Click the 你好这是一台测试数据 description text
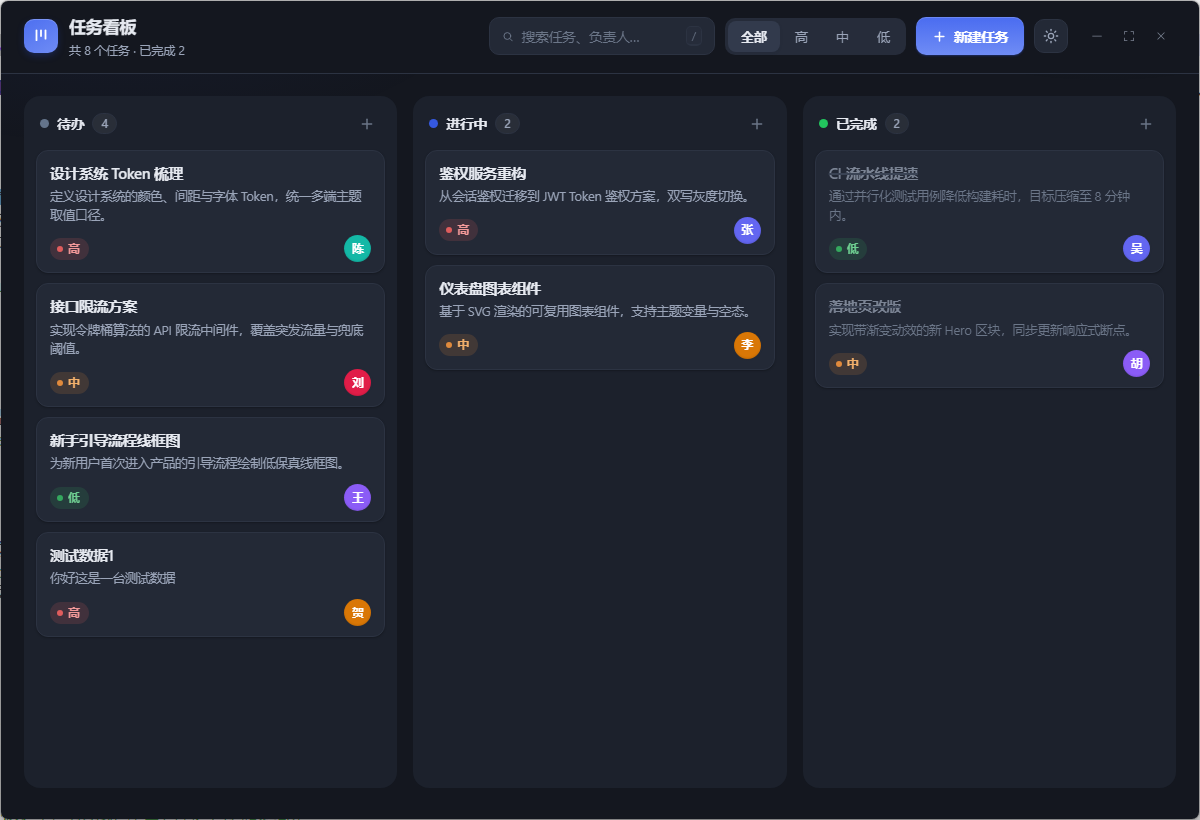Screen dimensions: 1200x820 (x=113, y=578)
